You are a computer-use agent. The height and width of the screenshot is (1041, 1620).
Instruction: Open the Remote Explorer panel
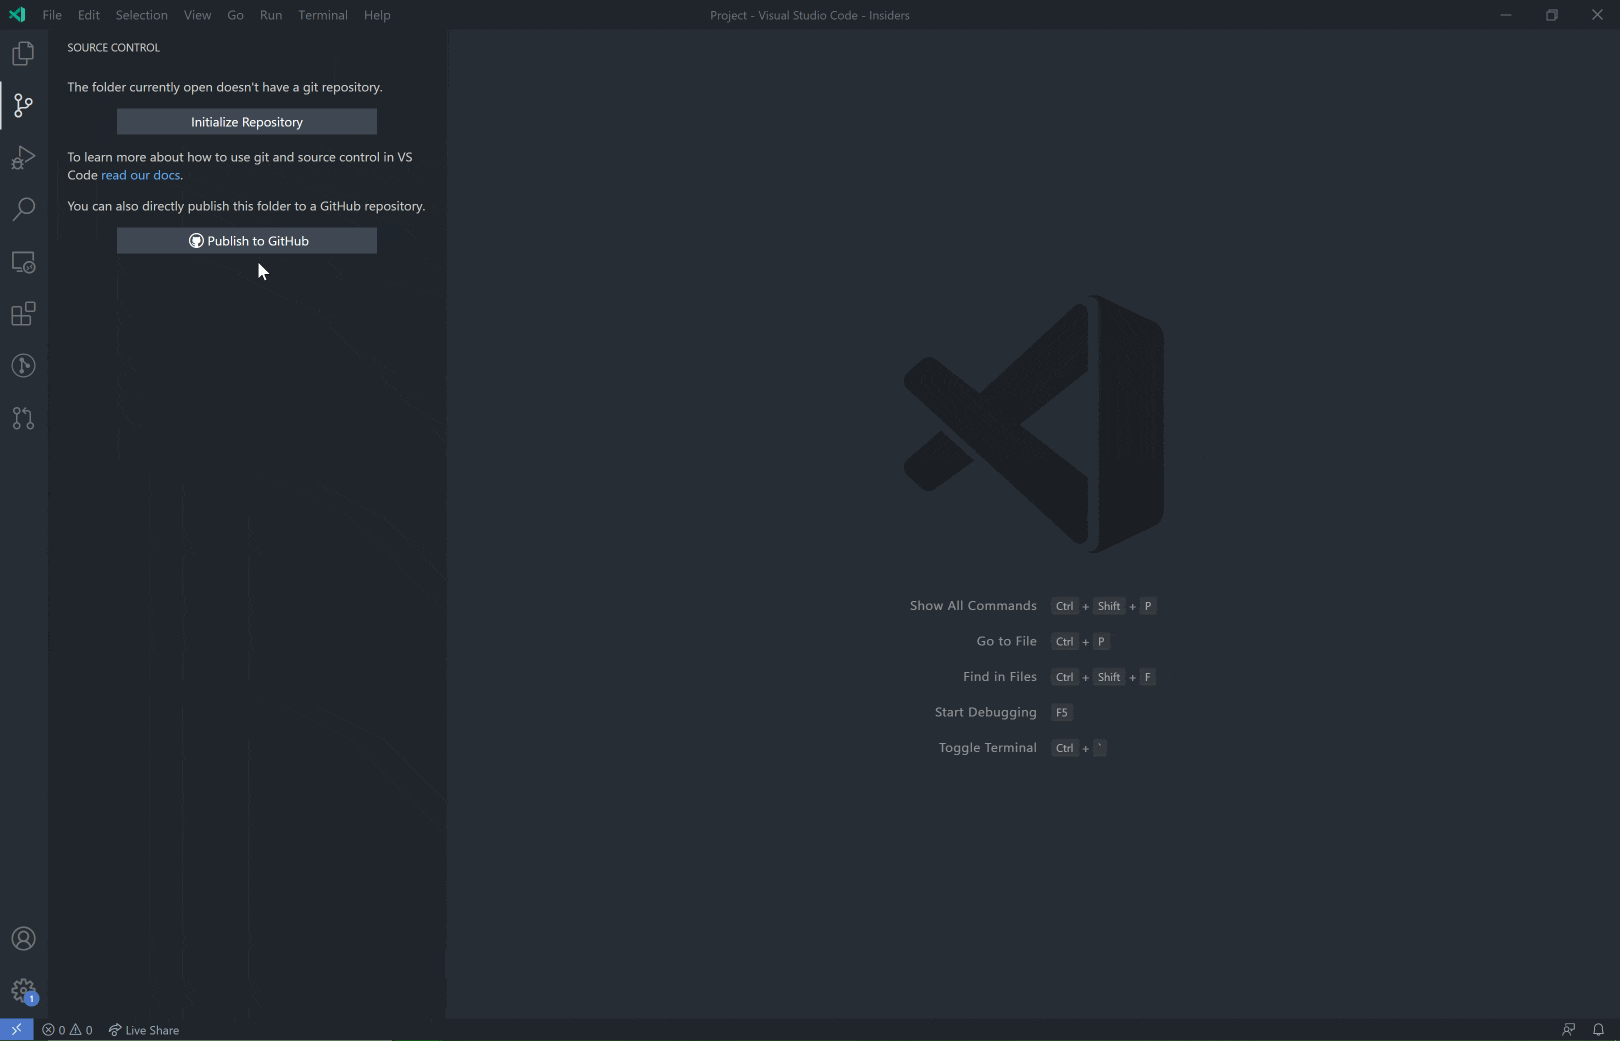coord(22,262)
